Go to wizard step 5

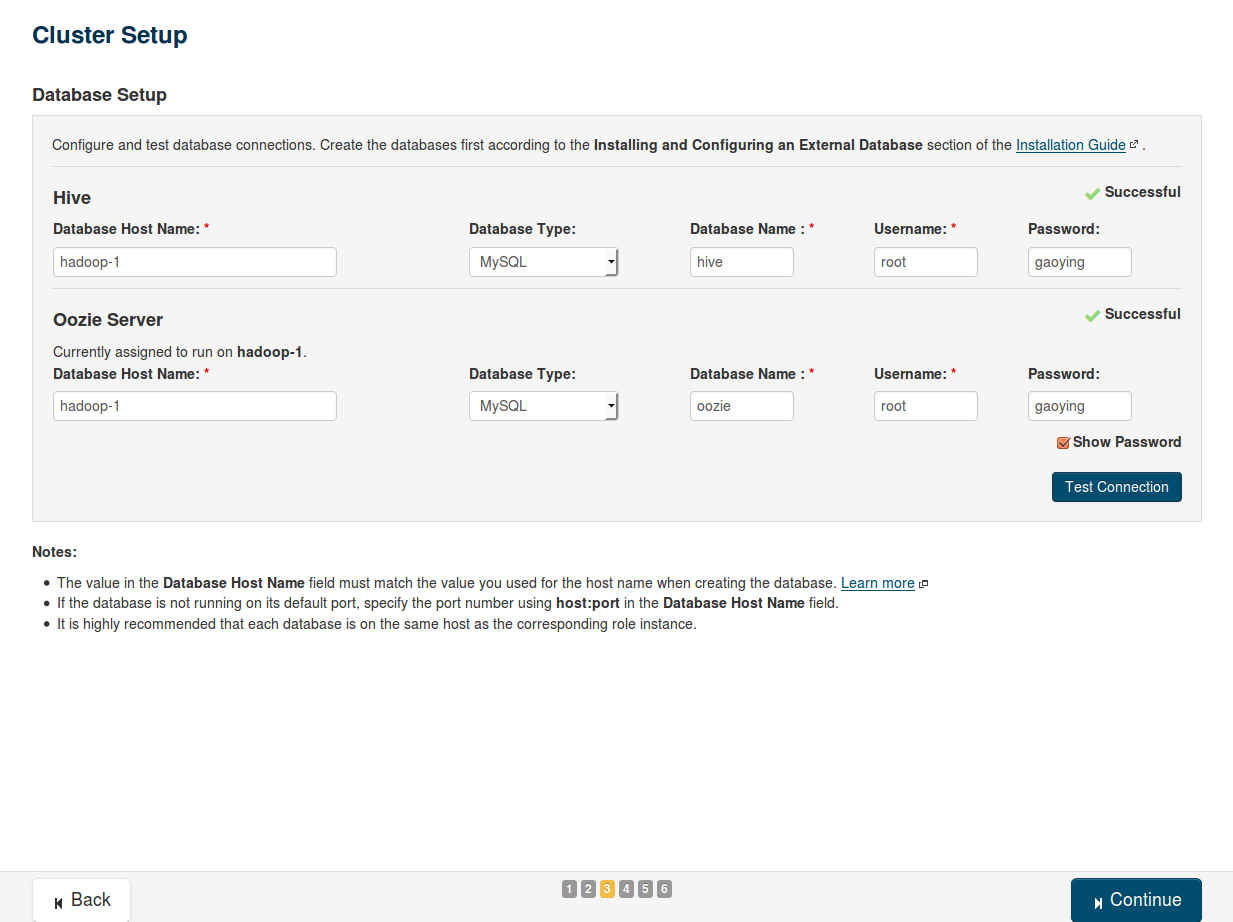tap(645, 889)
